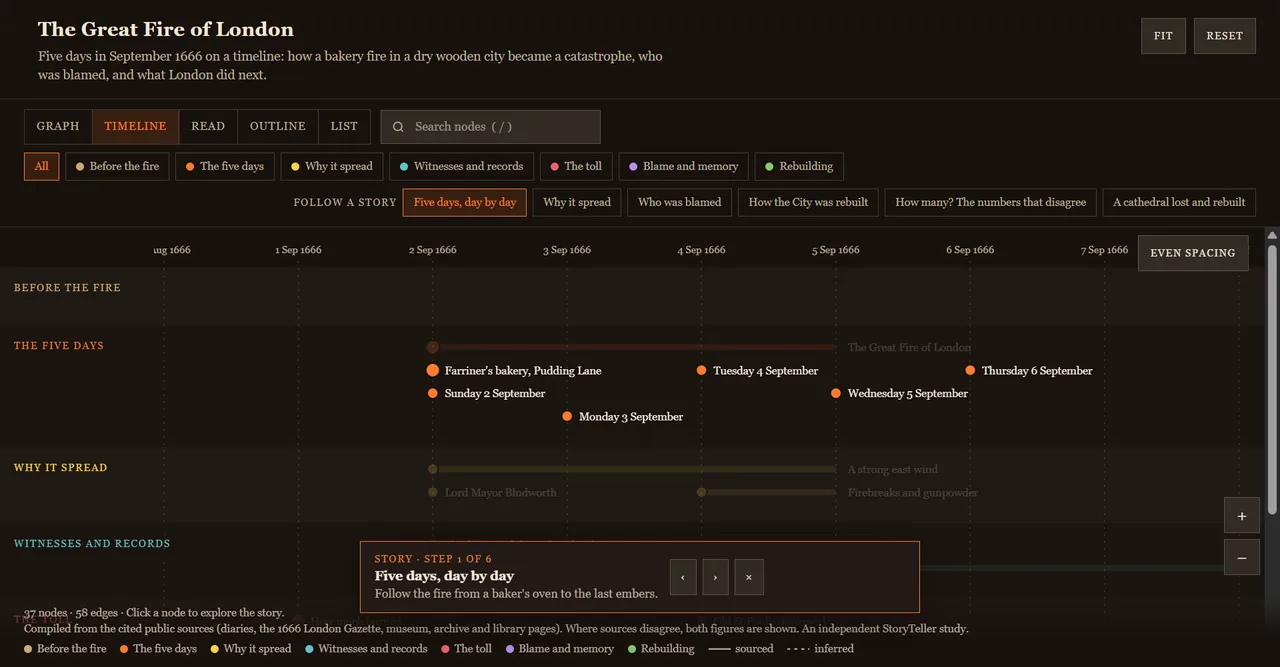Follow the Who was blamed story
Image resolution: width=1280 pixels, height=667 pixels.
tap(680, 202)
